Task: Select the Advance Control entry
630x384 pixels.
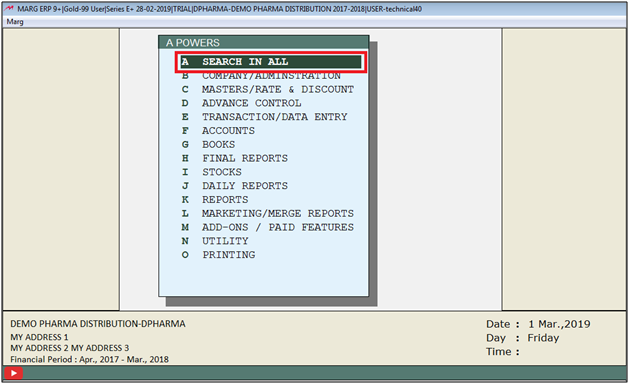Action: 241,103
